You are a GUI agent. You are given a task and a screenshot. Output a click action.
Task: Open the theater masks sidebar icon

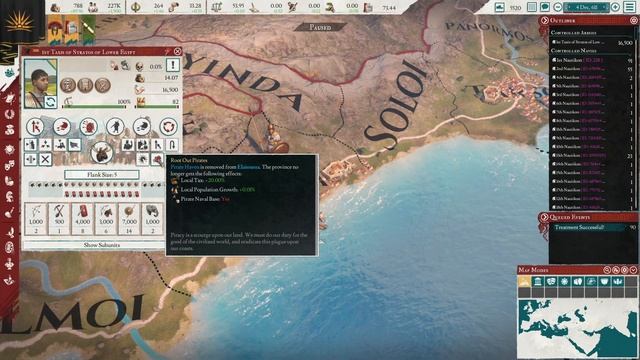9,165
